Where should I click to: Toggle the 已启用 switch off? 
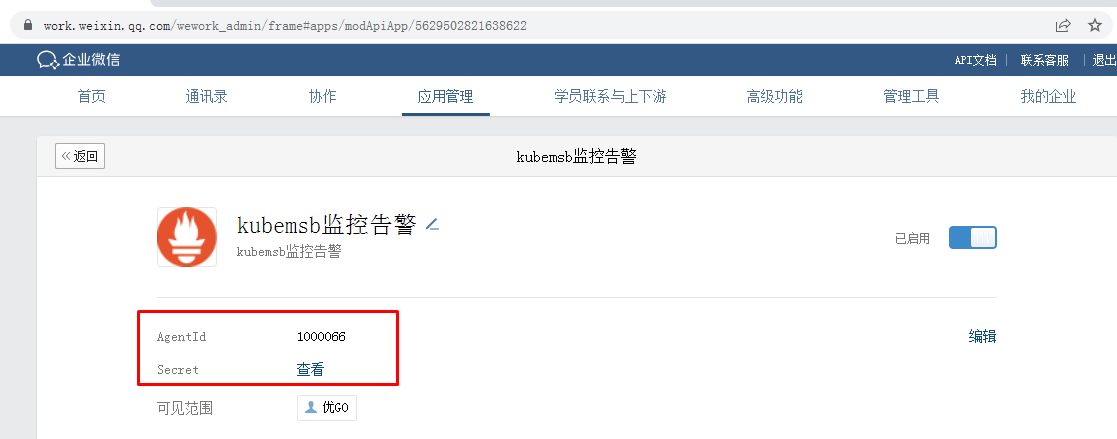click(x=972, y=238)
